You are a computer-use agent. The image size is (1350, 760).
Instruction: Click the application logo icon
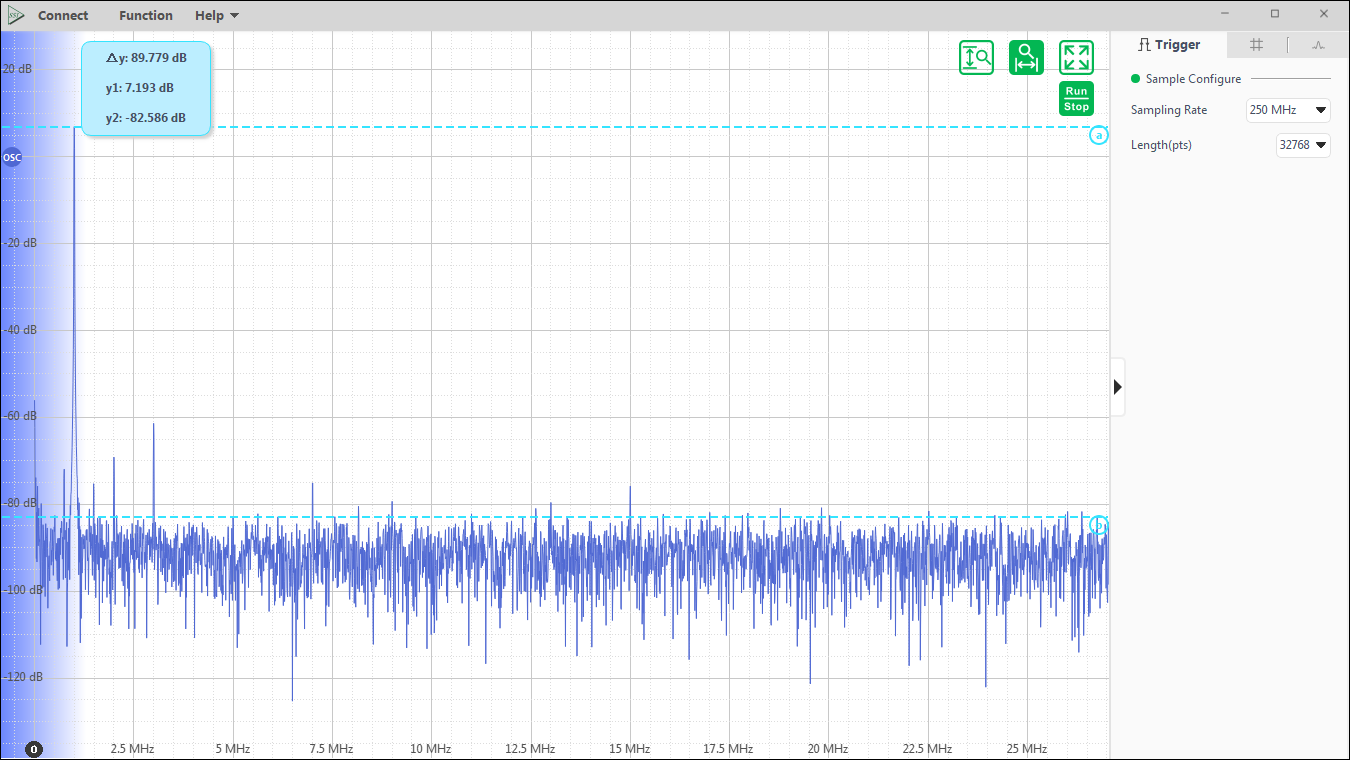pyautogui.click(x=16, y=15)
